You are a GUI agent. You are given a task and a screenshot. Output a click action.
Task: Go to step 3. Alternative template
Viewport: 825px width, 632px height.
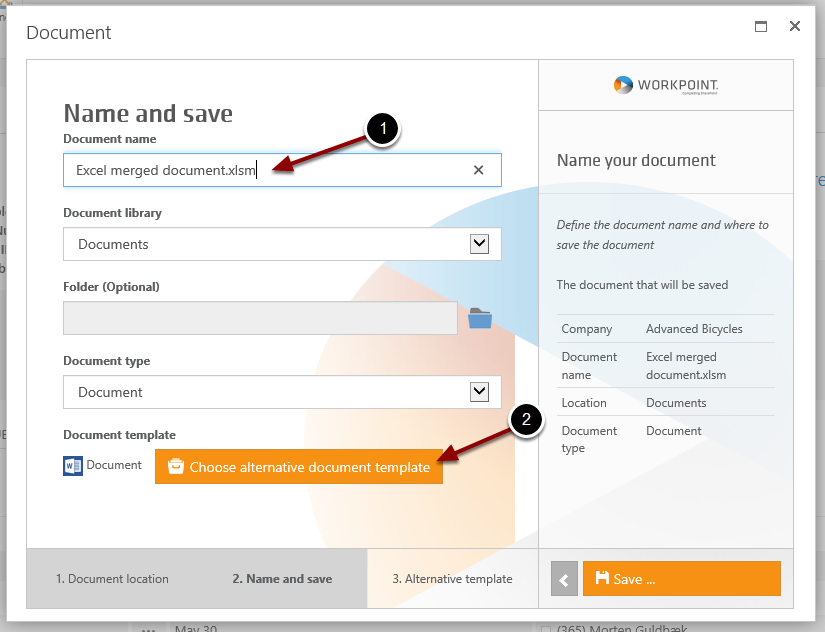(x=452, y=579)
